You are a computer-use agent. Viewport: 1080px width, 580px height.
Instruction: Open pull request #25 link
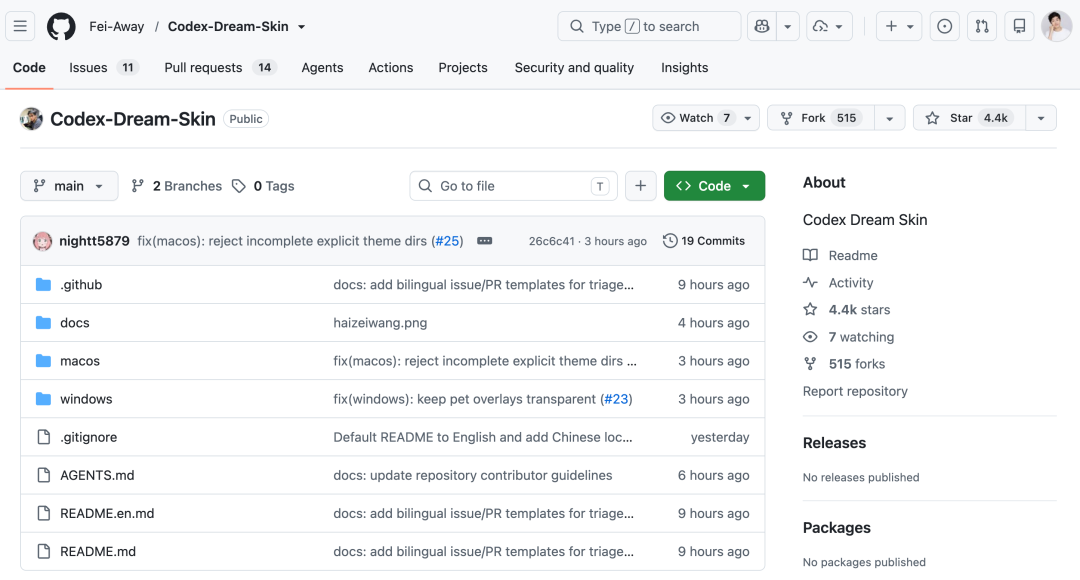[448, 241]
